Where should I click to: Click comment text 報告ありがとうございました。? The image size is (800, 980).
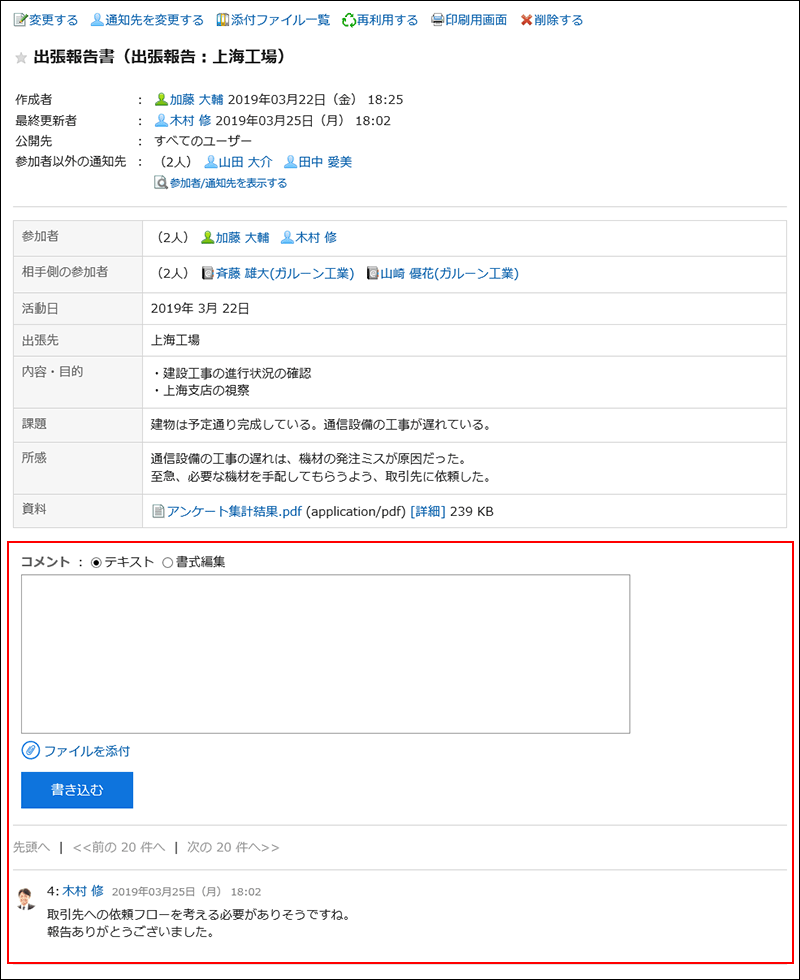pos(131,933)
